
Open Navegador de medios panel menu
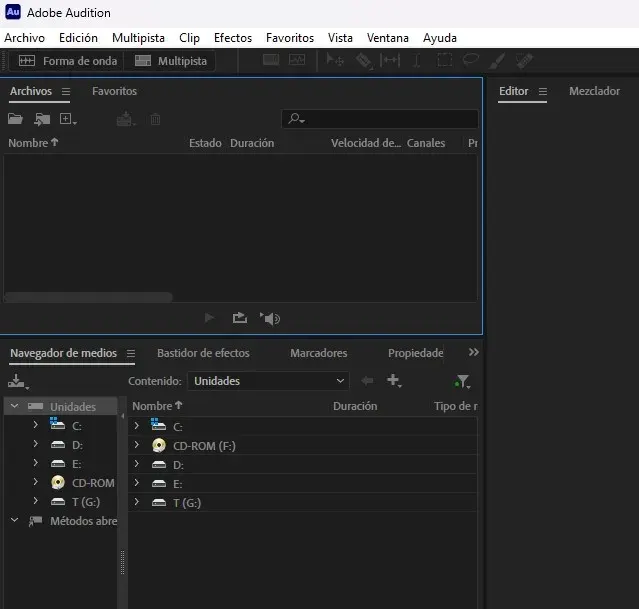[130, 353]
